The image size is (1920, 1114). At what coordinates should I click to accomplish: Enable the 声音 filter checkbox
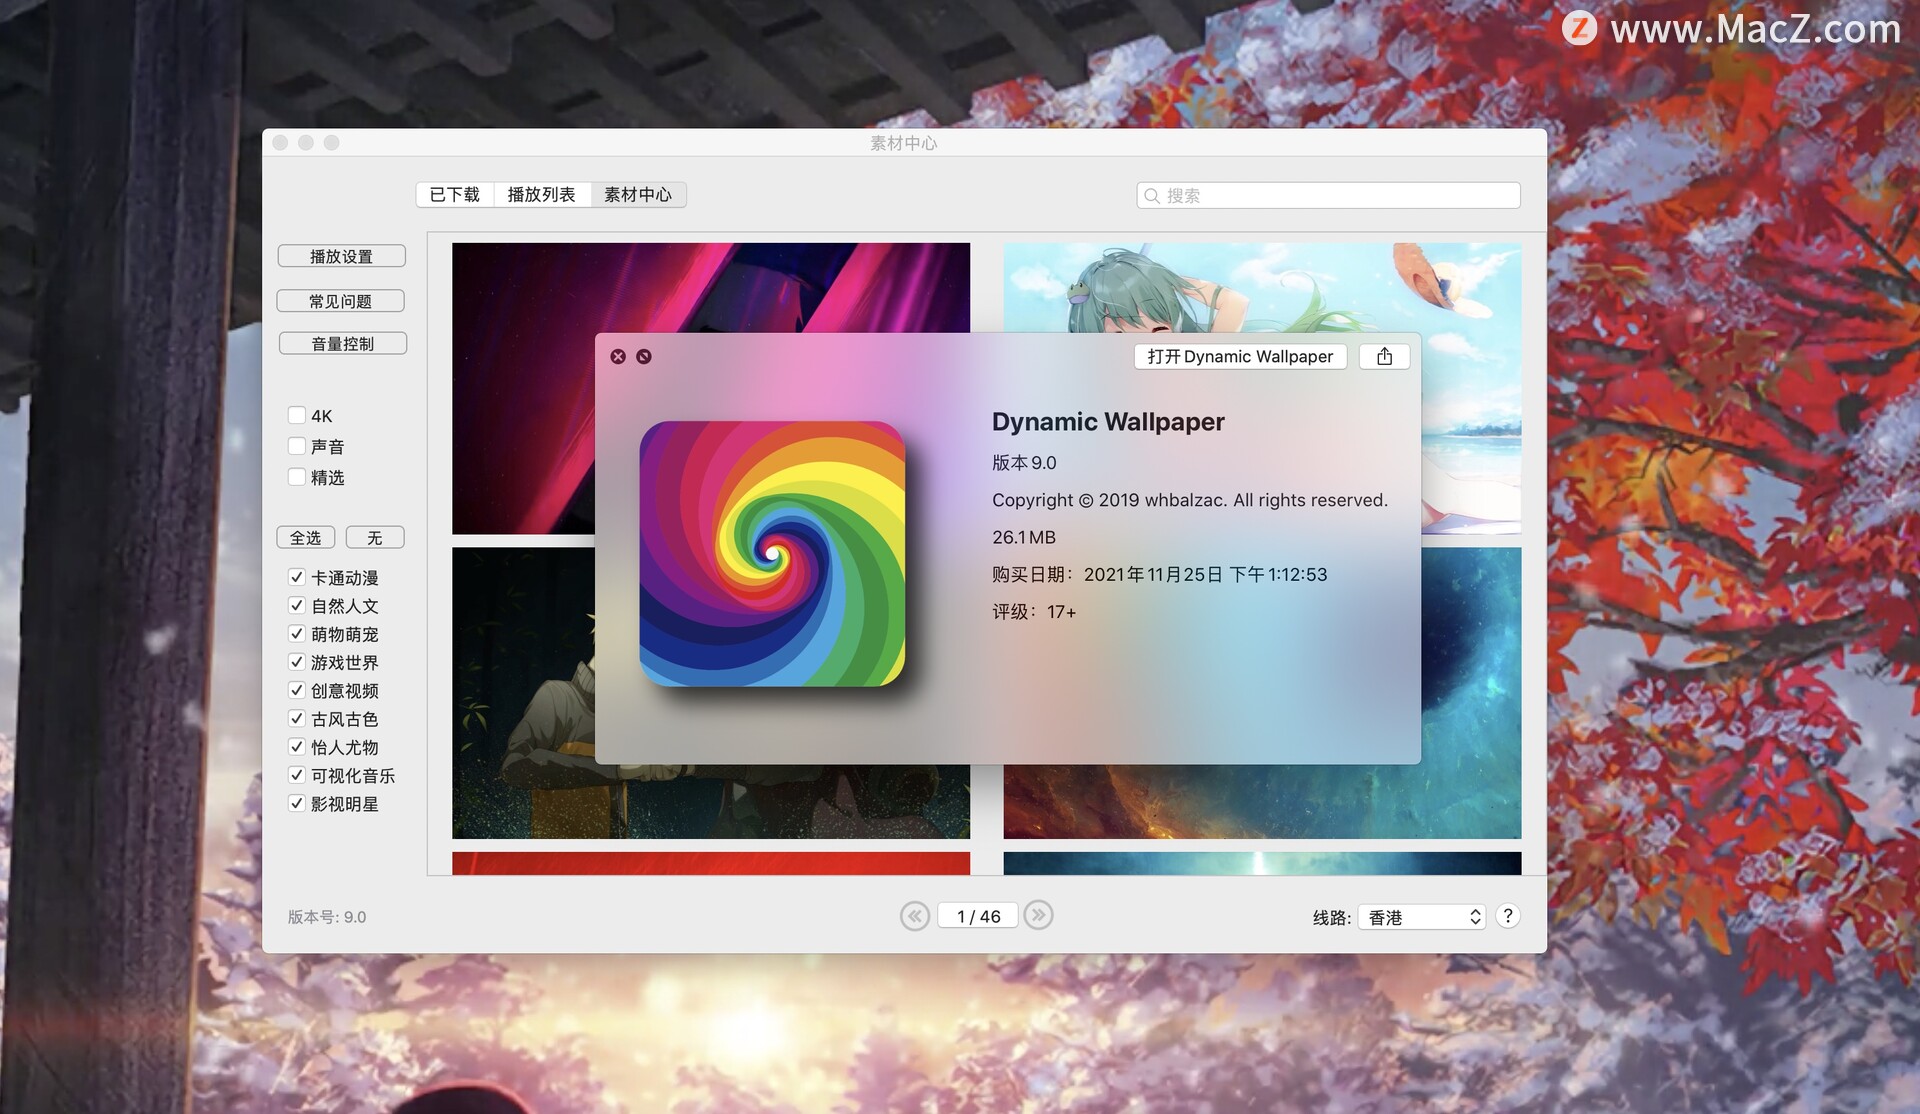(297, 446)
